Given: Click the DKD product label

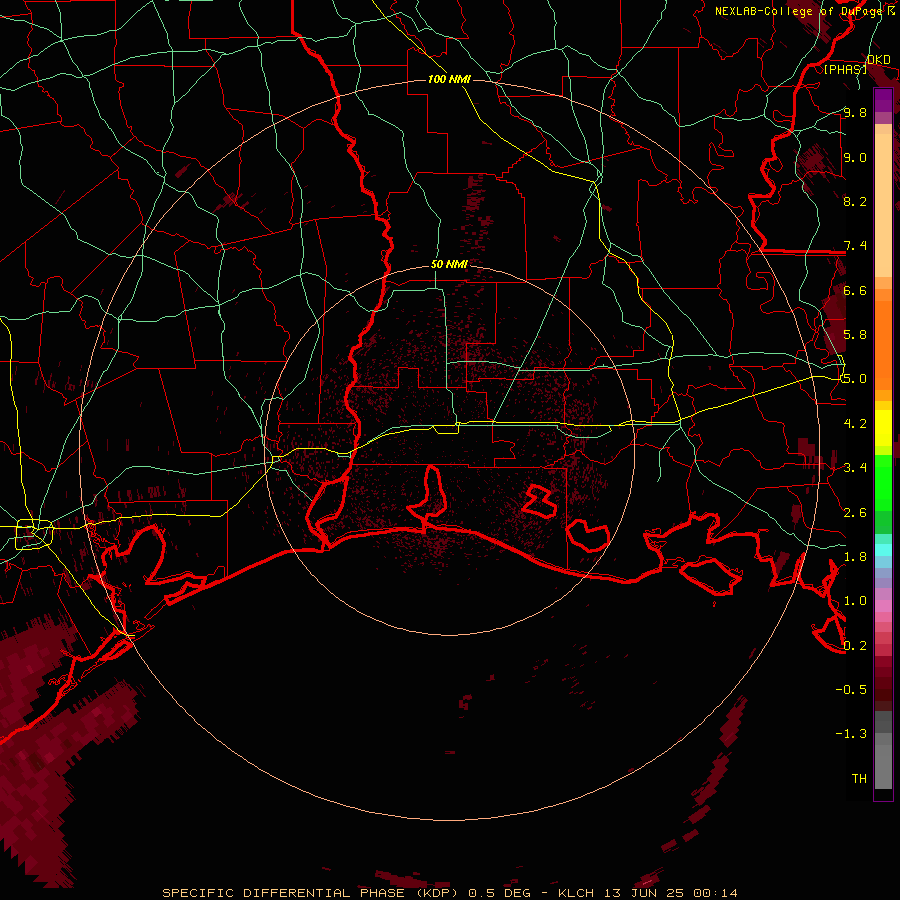Looking at the screenshot, I should pyautogui.click(x=879, y=59).
